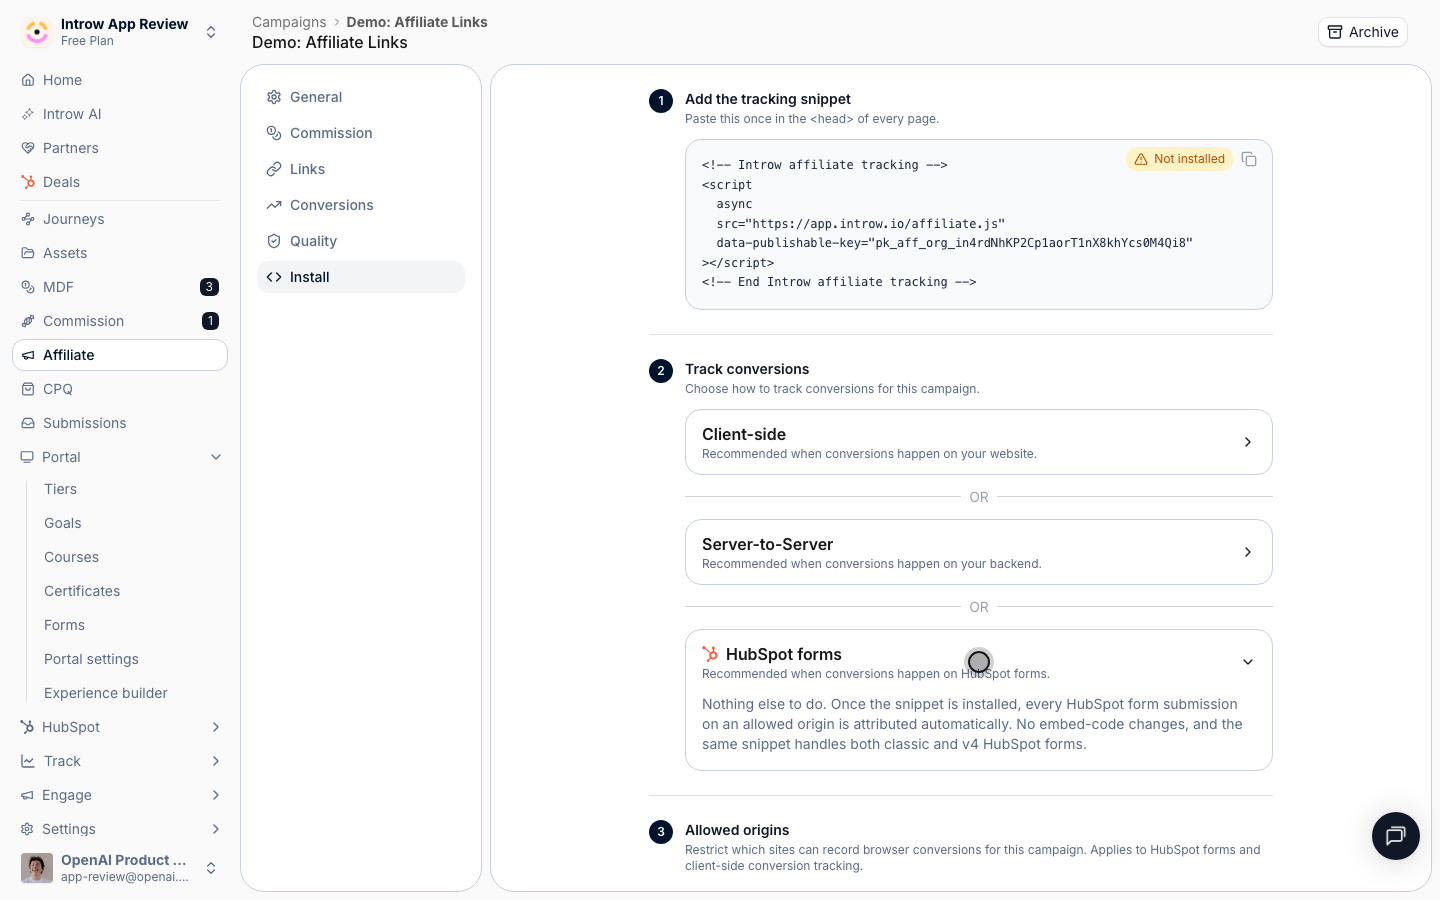Open the Commission campaign tab
This screenshot has height=900, width=1440.
pos(361,133)
